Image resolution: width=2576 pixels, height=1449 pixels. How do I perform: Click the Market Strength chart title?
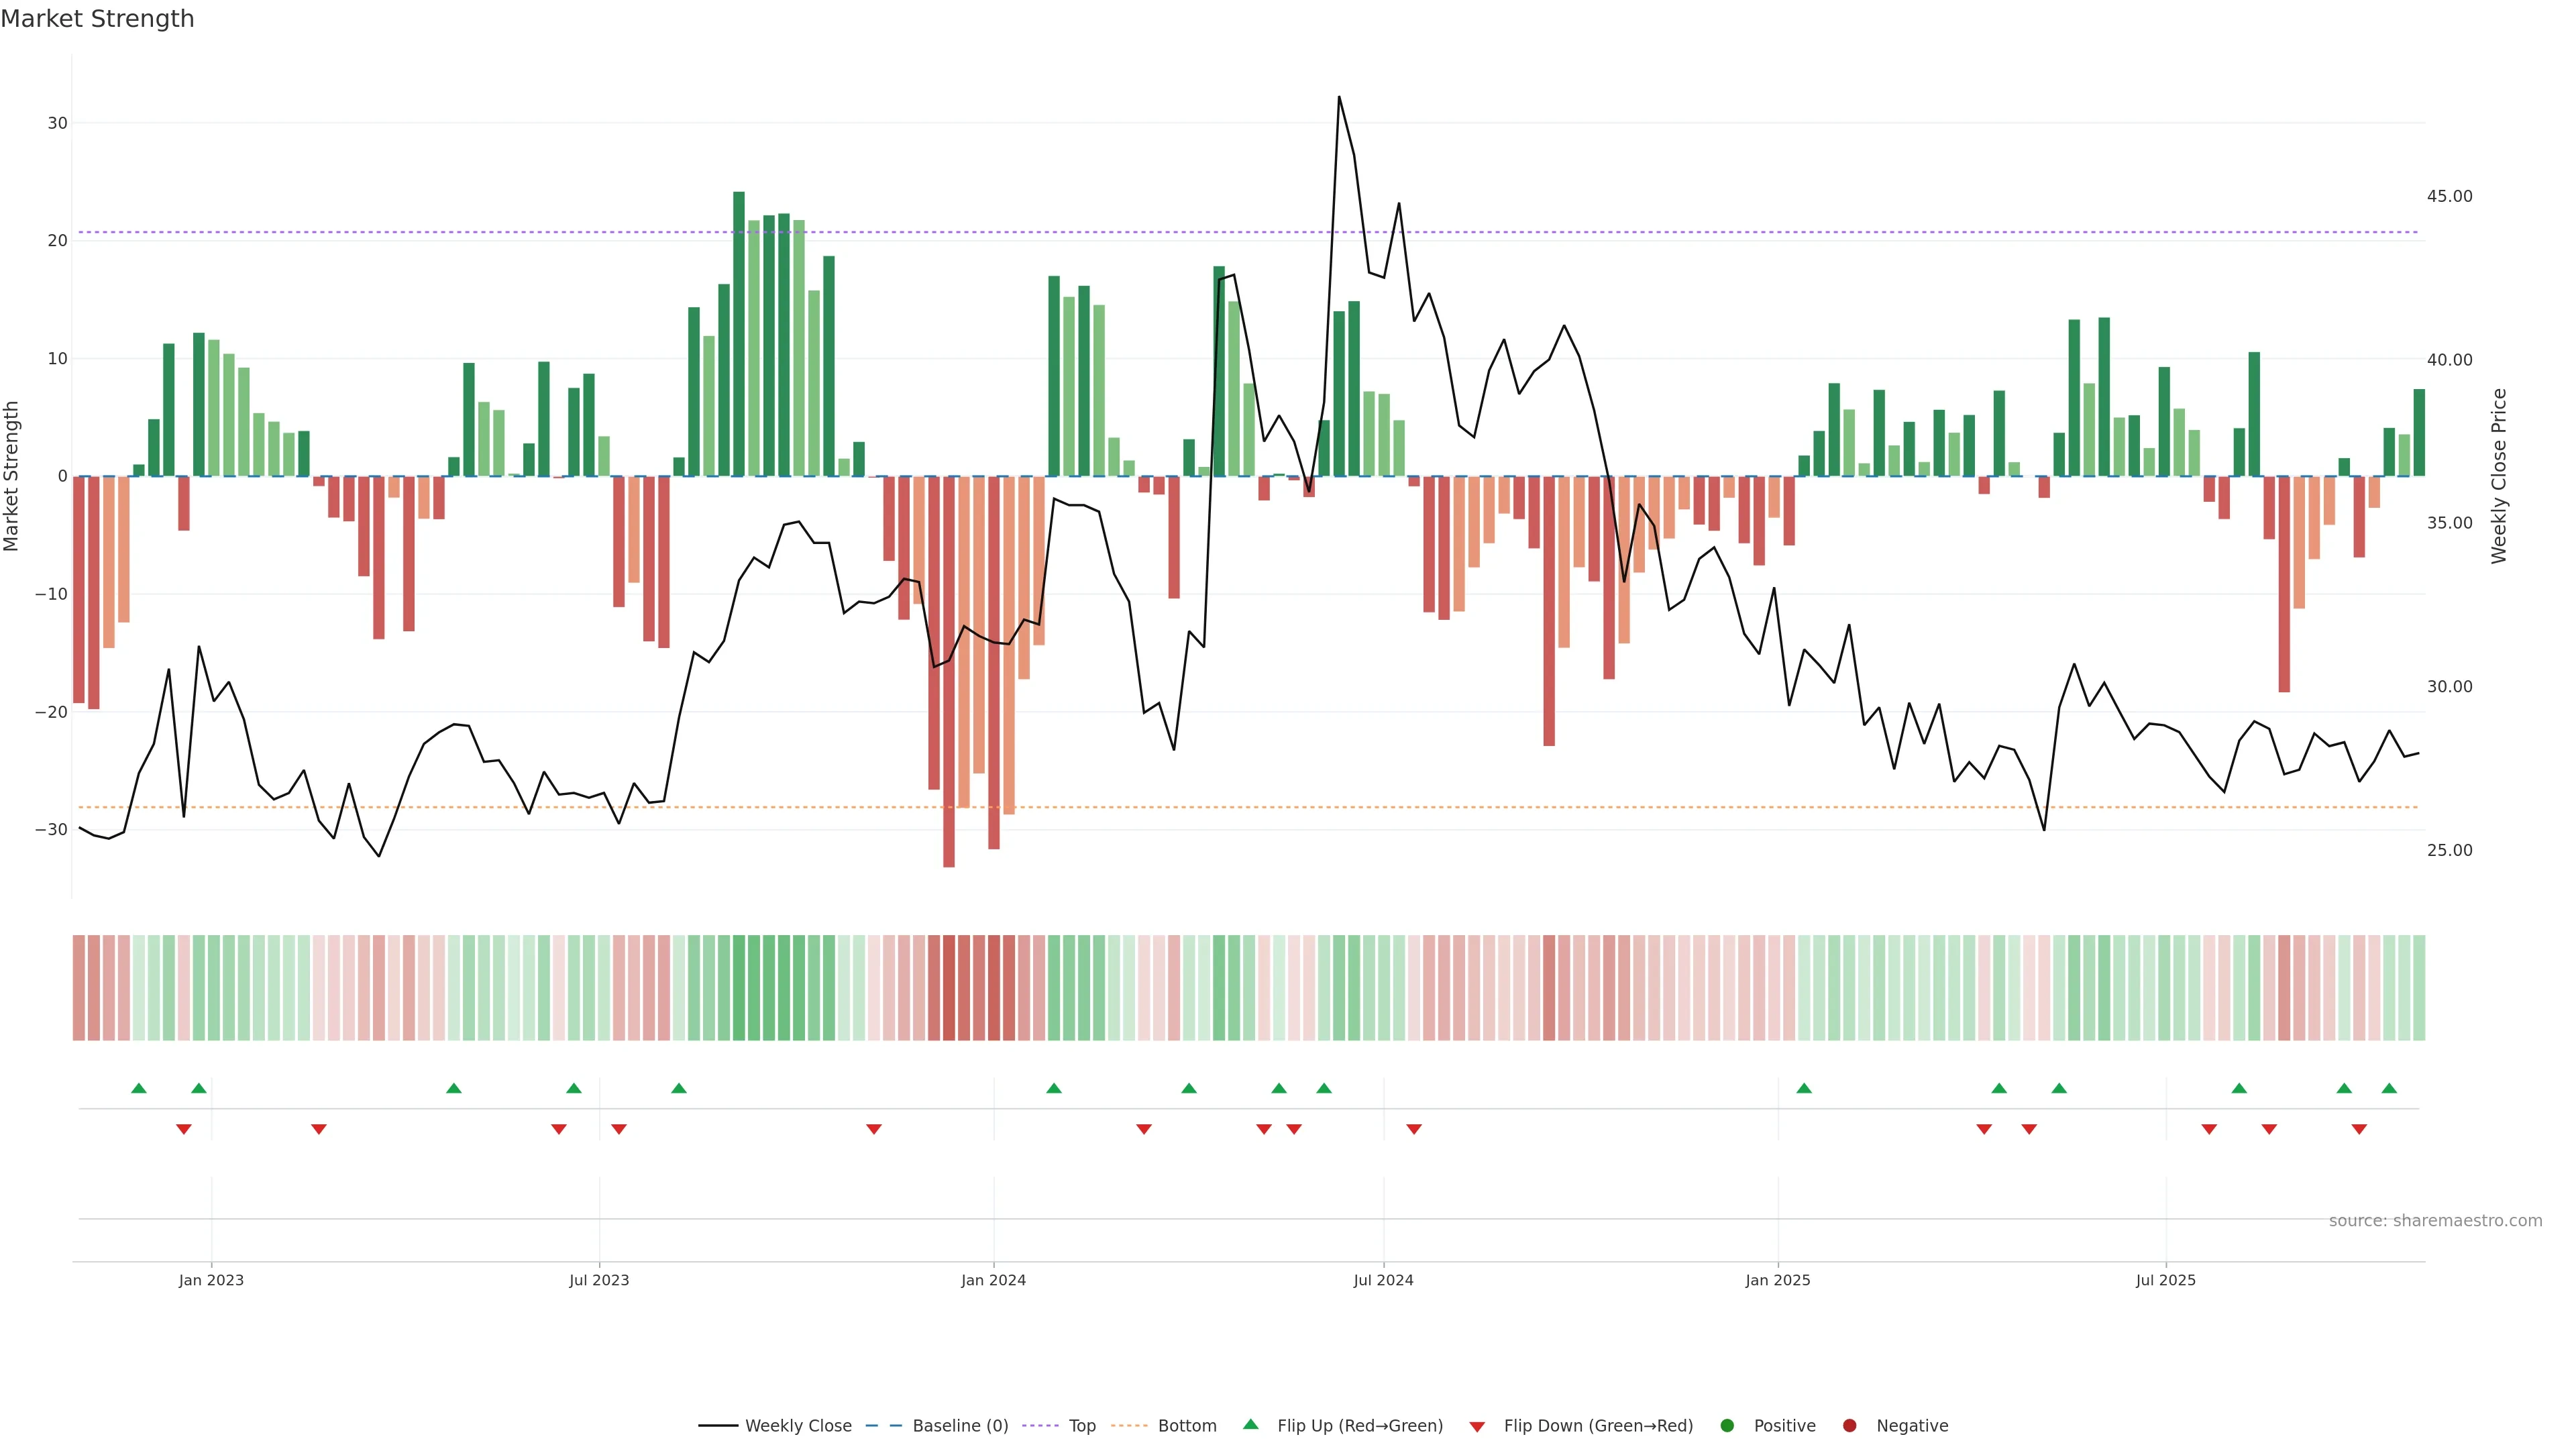[x=97, y=19]
